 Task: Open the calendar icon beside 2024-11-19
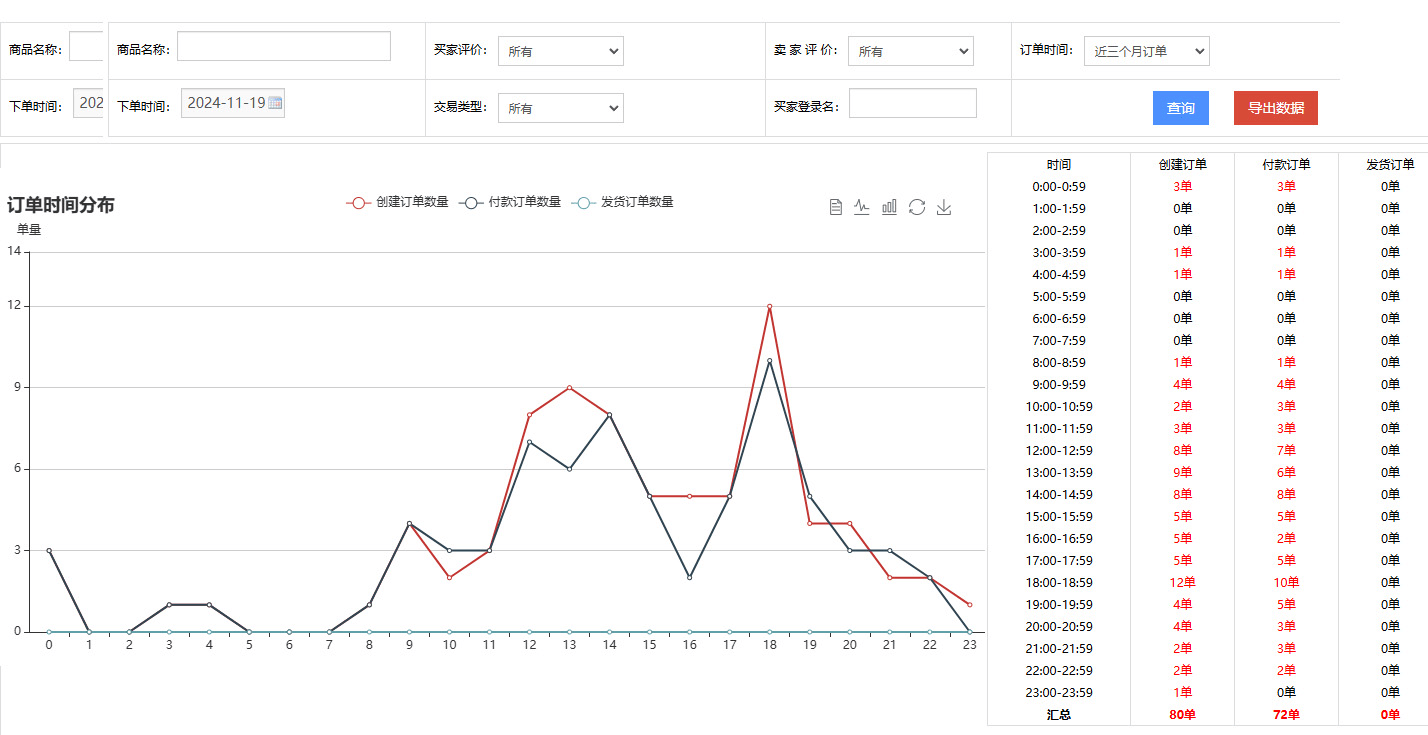click(275, 103)
